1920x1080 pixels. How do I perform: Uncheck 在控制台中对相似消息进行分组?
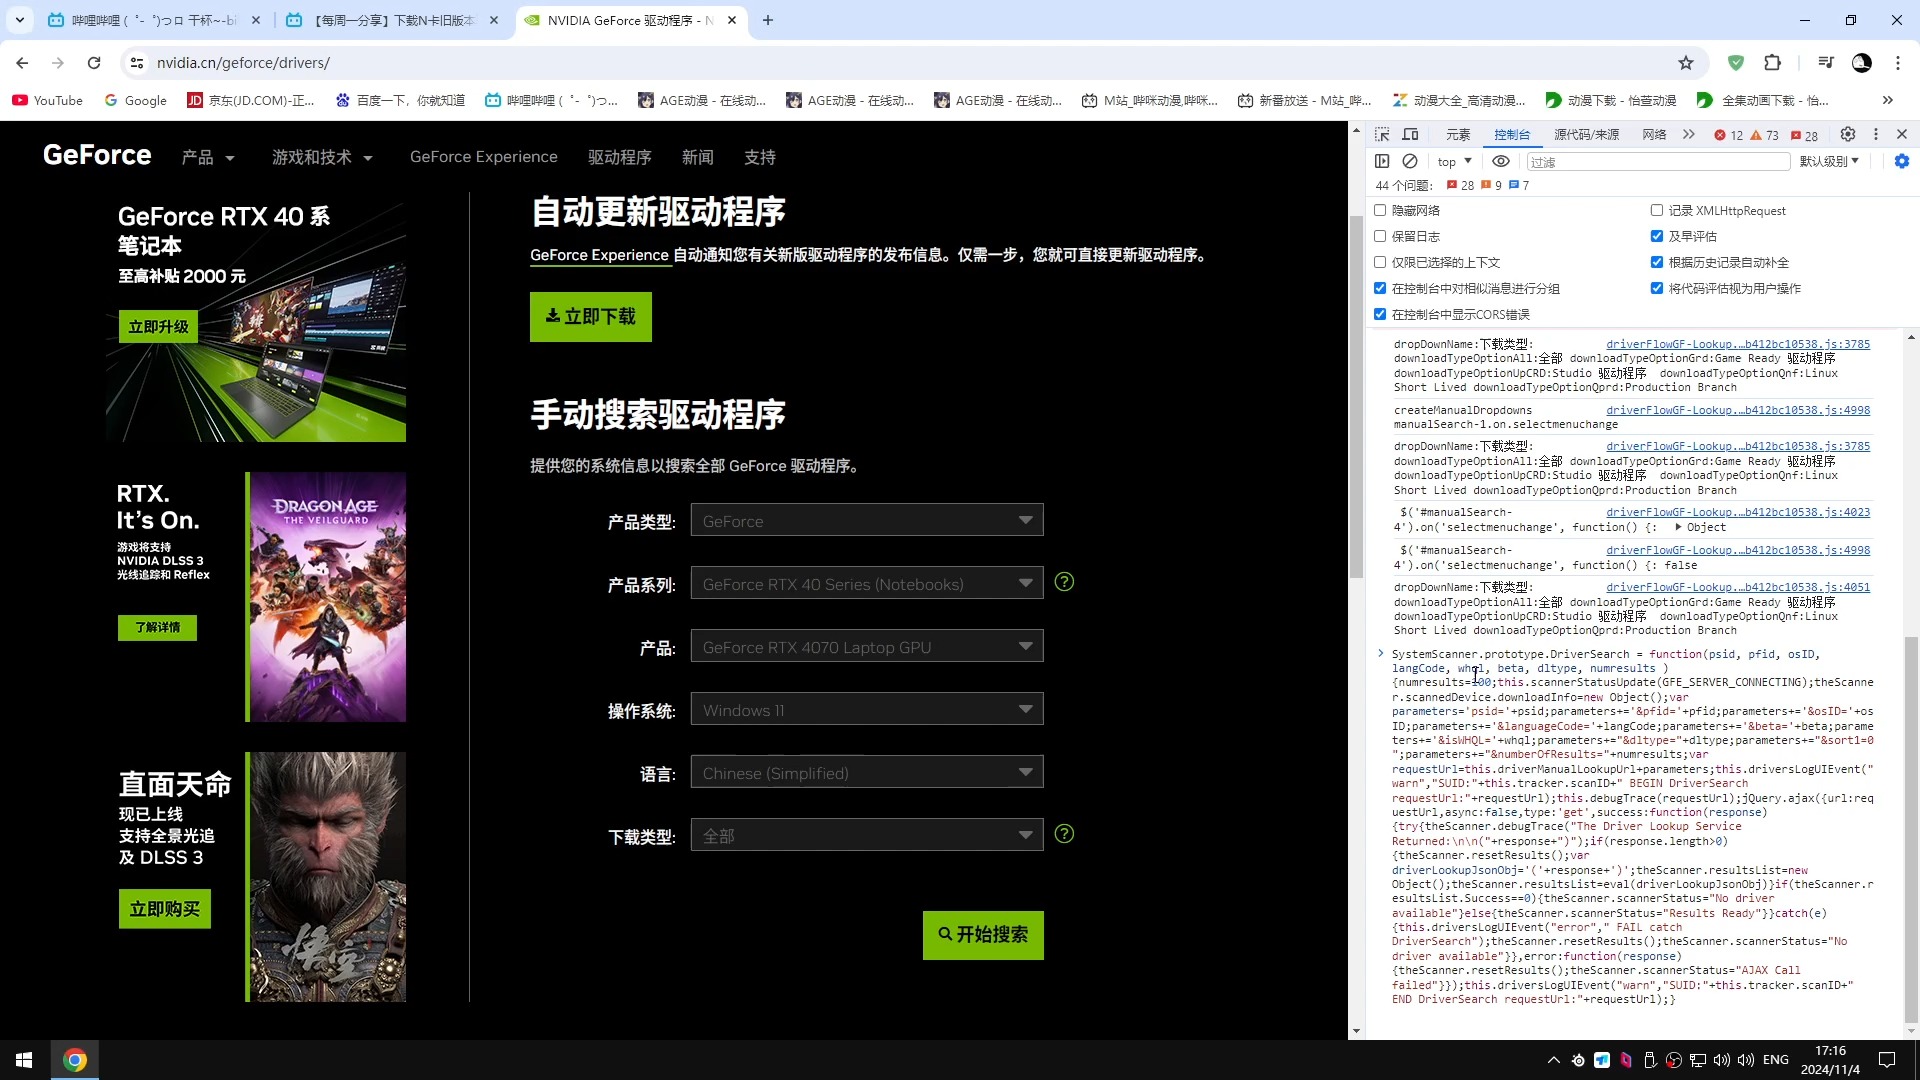click(x=1380, y=288)
